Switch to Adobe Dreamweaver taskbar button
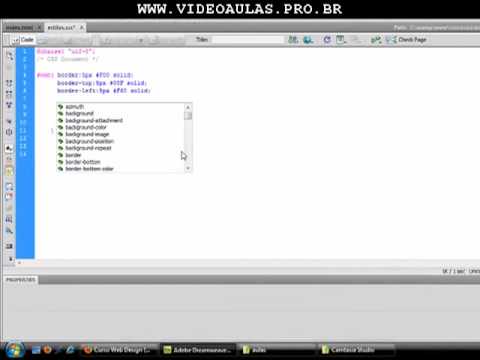 [x=198, y=350]
